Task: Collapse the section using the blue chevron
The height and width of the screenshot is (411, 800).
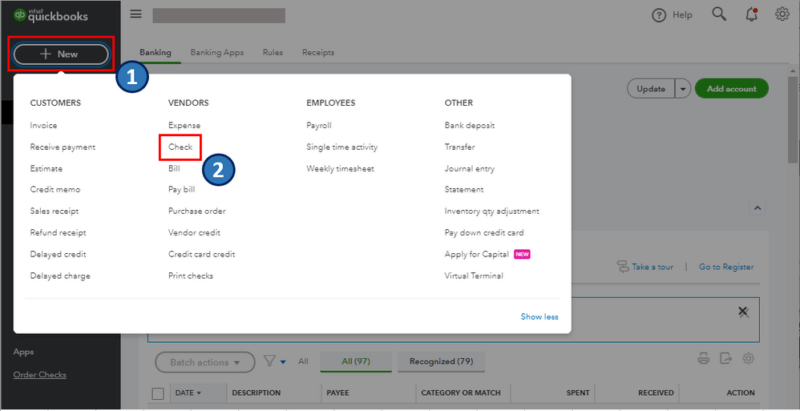Action: coord(757,208)
